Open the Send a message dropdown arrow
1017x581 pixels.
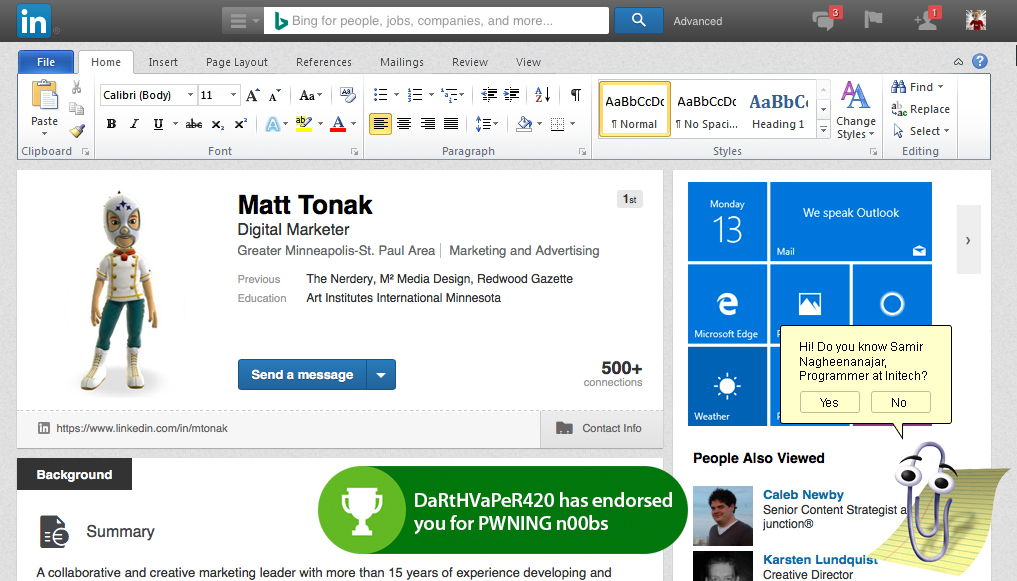381,375
